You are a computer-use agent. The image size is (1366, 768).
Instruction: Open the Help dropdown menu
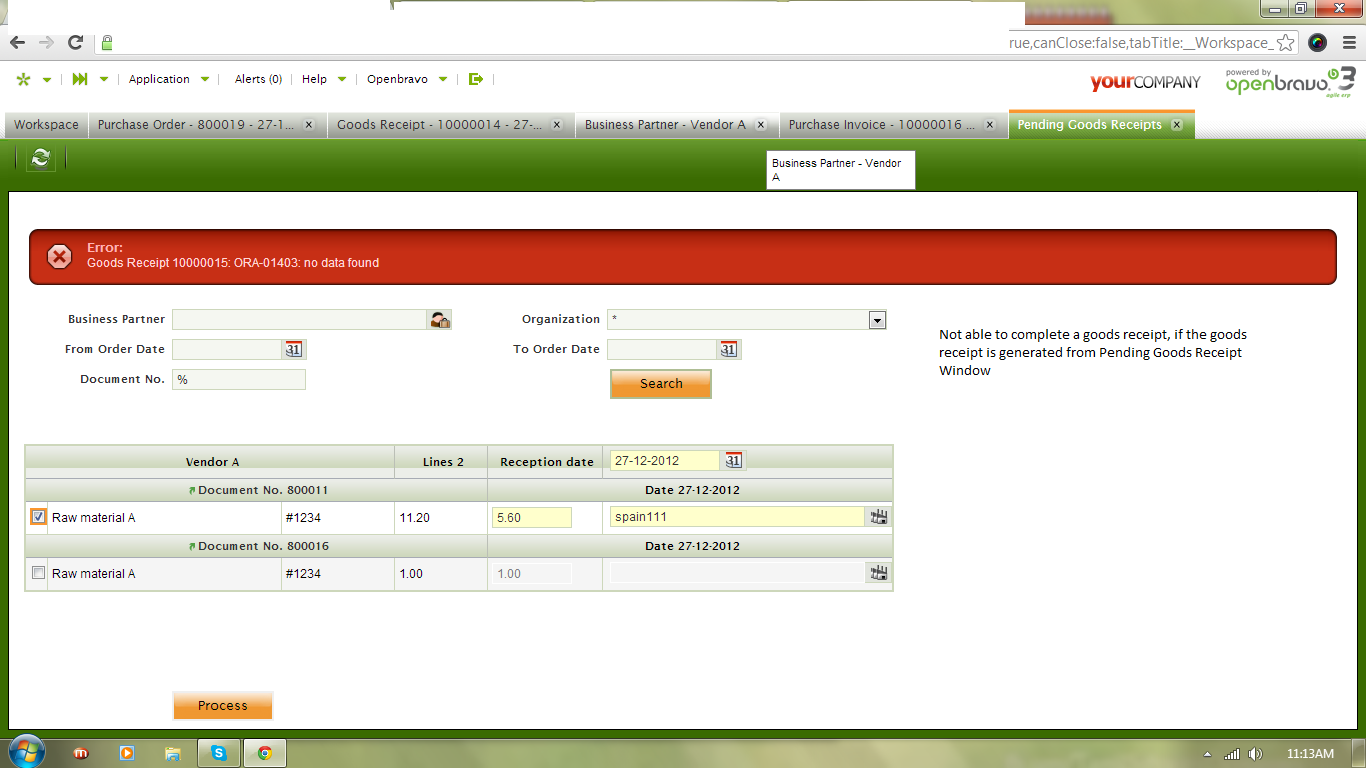(x=324, y=79)
